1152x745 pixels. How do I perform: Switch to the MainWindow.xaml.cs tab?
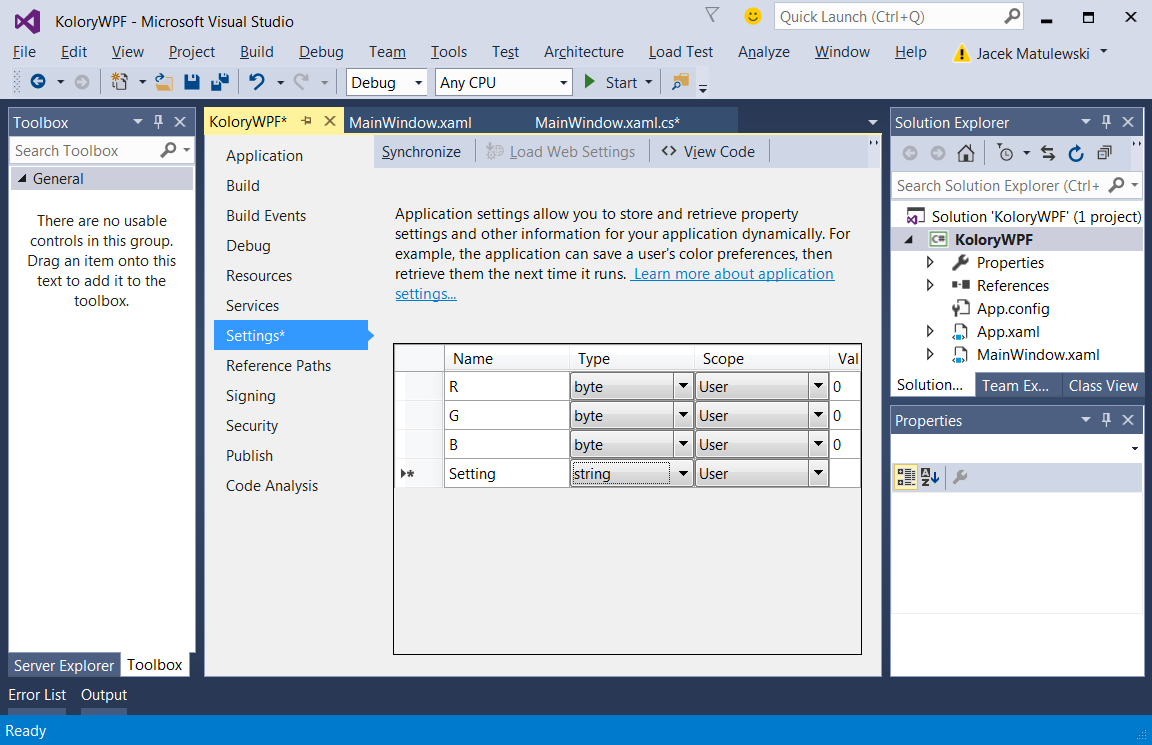607,123
